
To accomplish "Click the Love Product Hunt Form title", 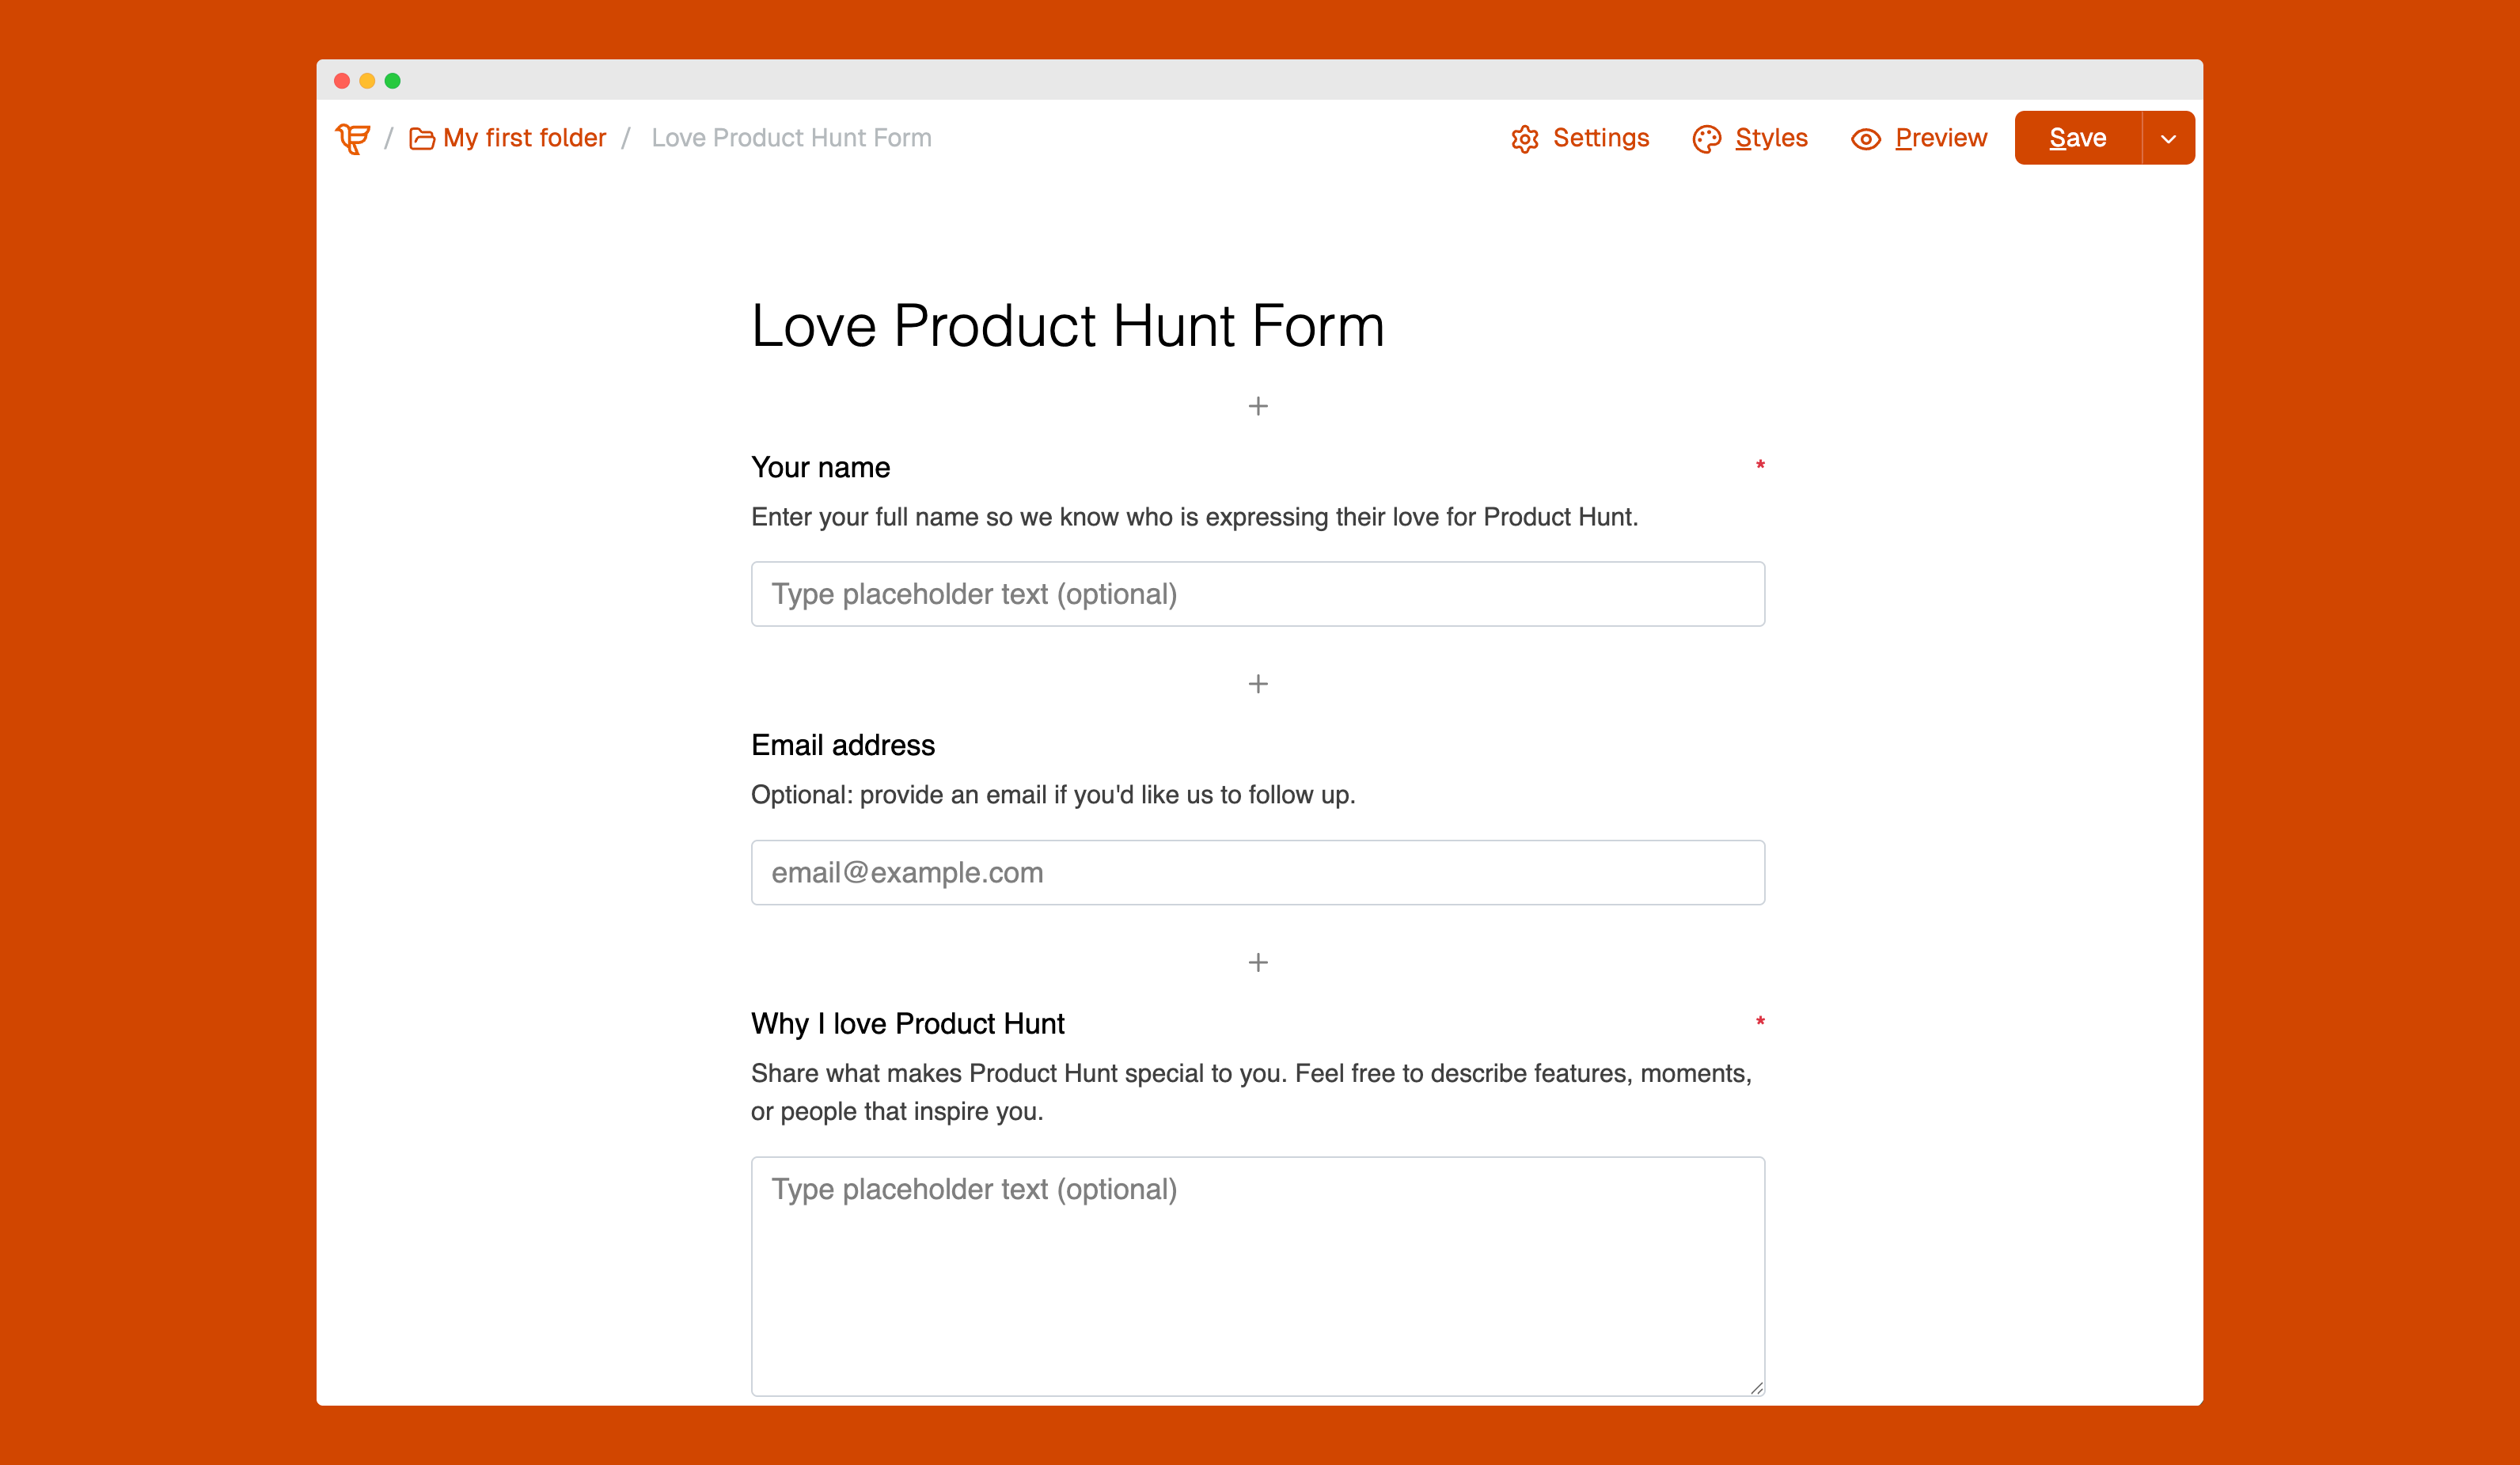I will [1067, 326].
